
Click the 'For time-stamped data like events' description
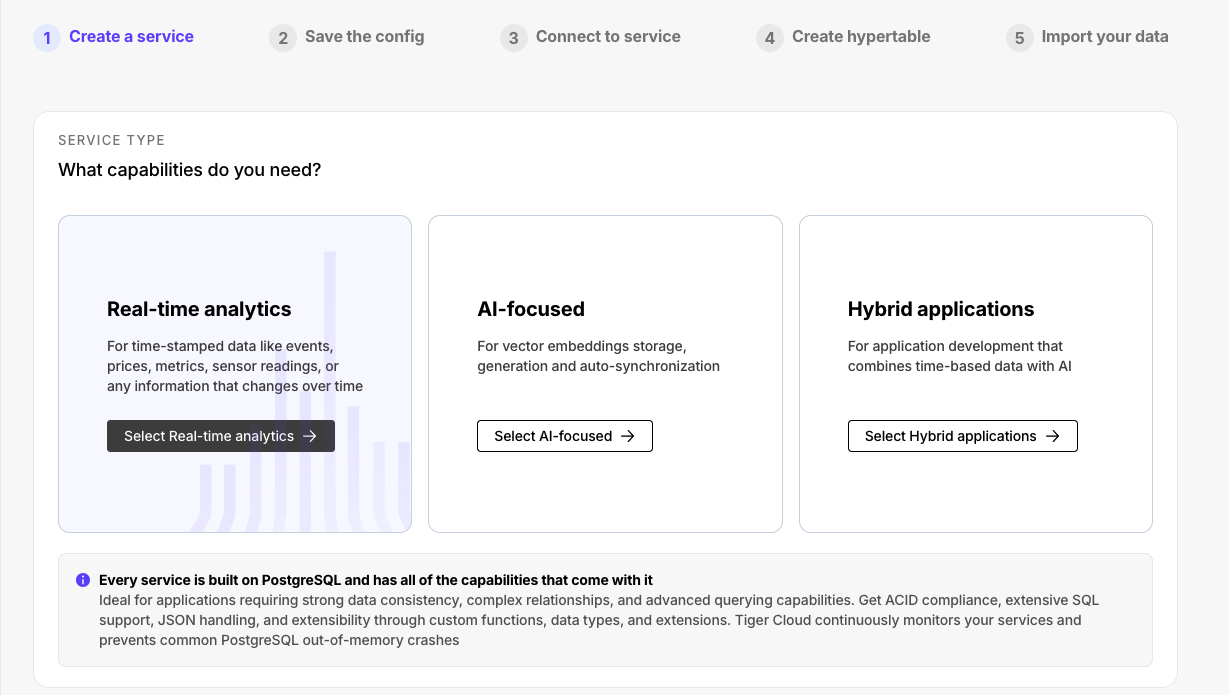coord(235,366)
